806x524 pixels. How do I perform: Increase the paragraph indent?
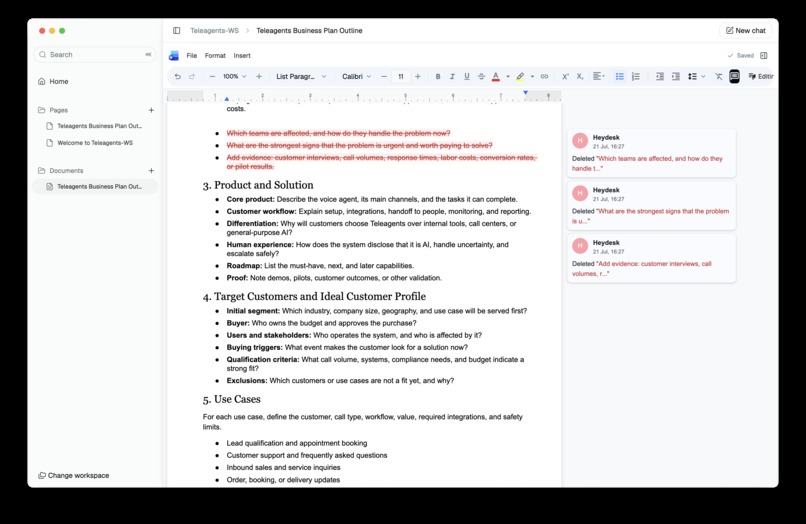(x=676, y=76)
